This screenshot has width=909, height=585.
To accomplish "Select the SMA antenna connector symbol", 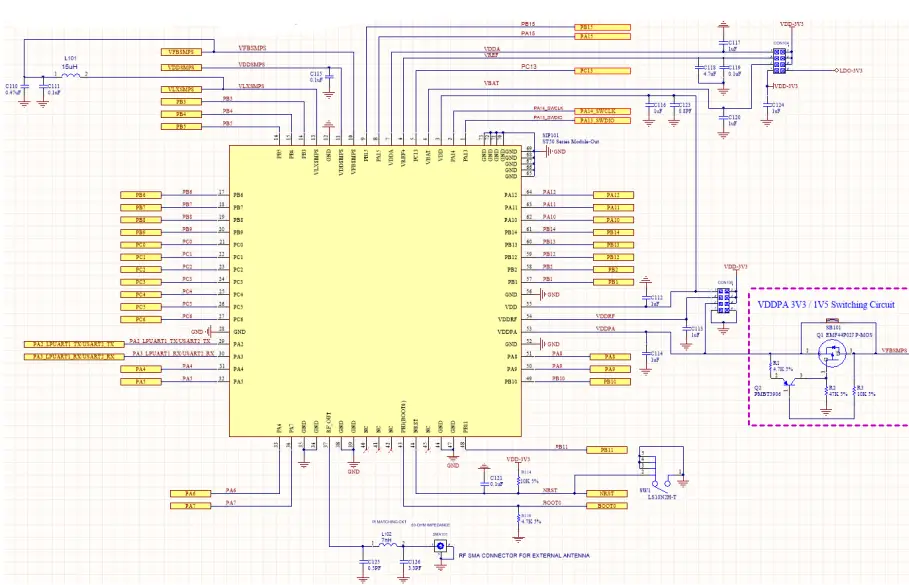I will click(x=439, y=546).
